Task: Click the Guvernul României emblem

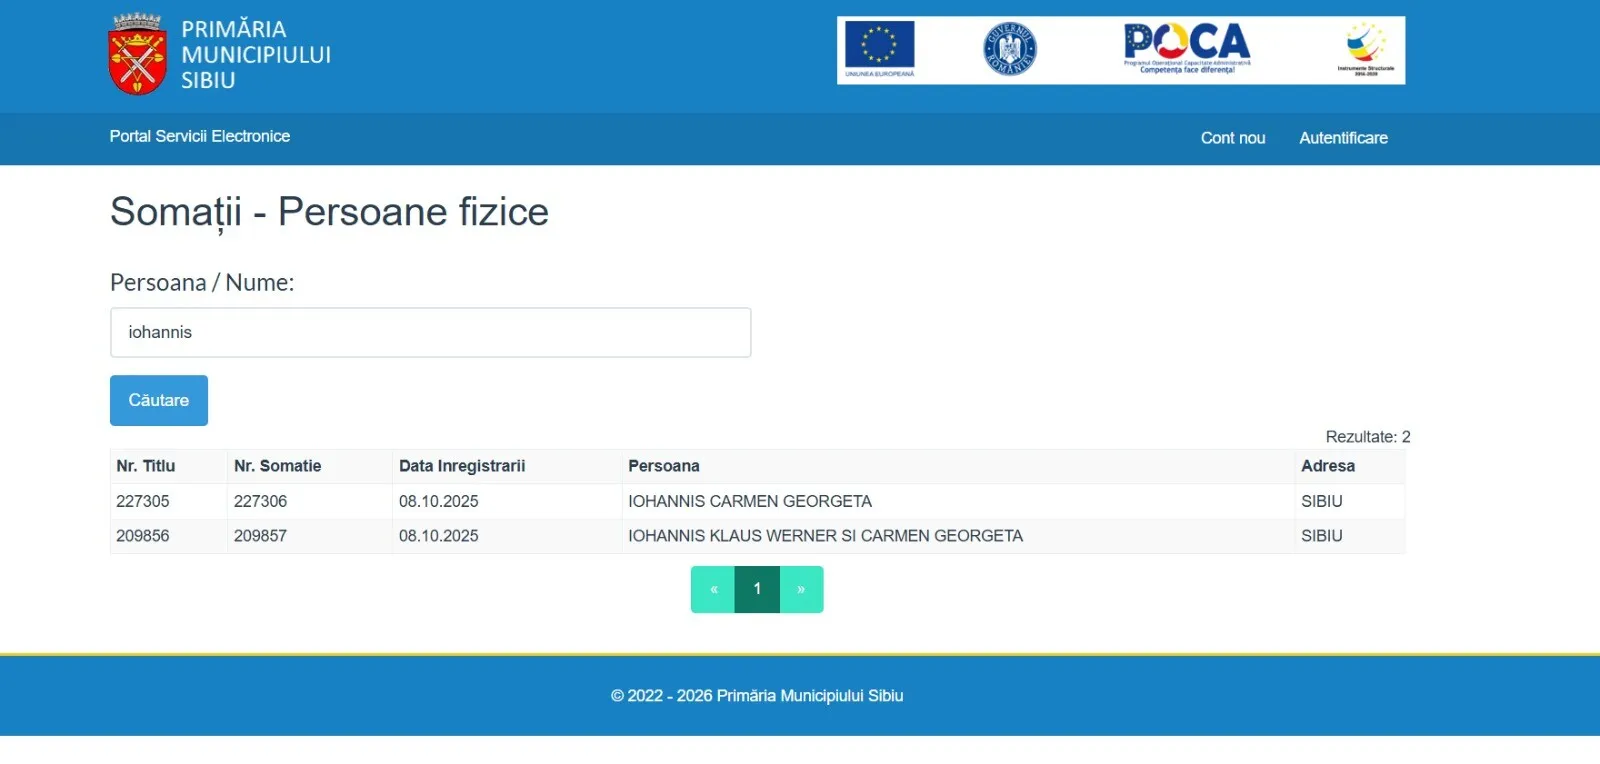Action: tap(1009, 49)
